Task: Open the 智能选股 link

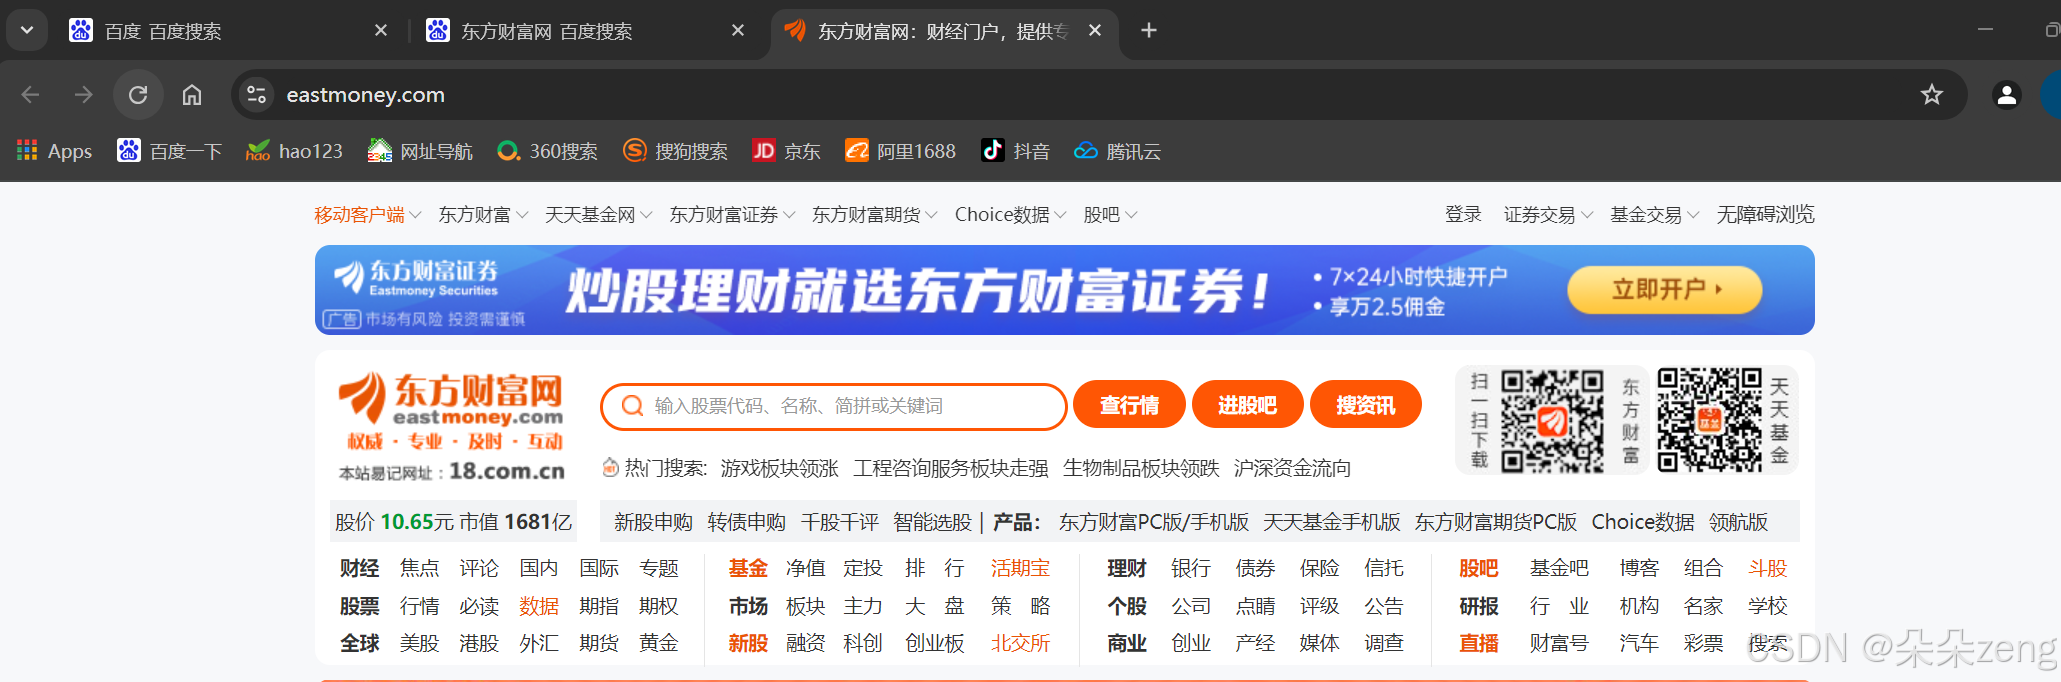Action: [x=932, y=522]
